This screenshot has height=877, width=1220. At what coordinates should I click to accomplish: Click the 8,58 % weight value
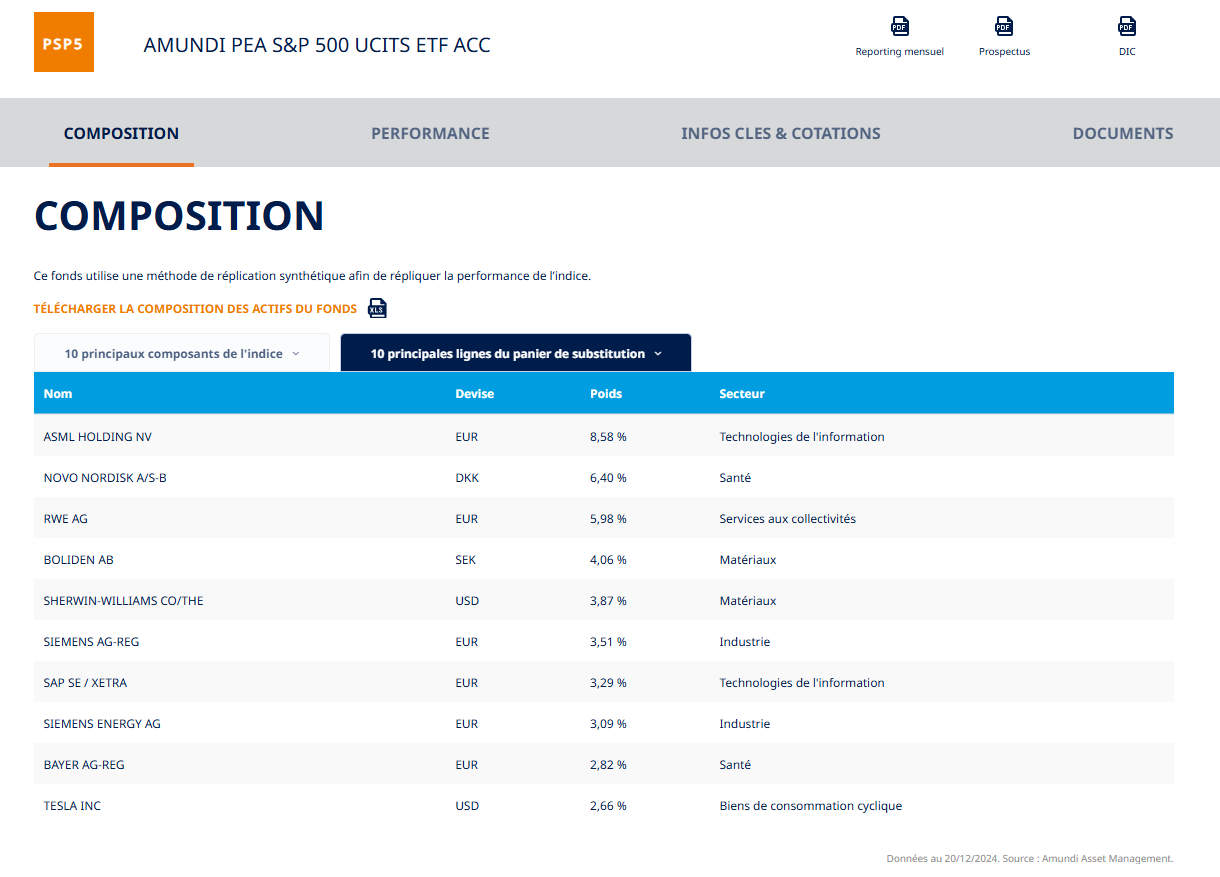tap(608, 437)
